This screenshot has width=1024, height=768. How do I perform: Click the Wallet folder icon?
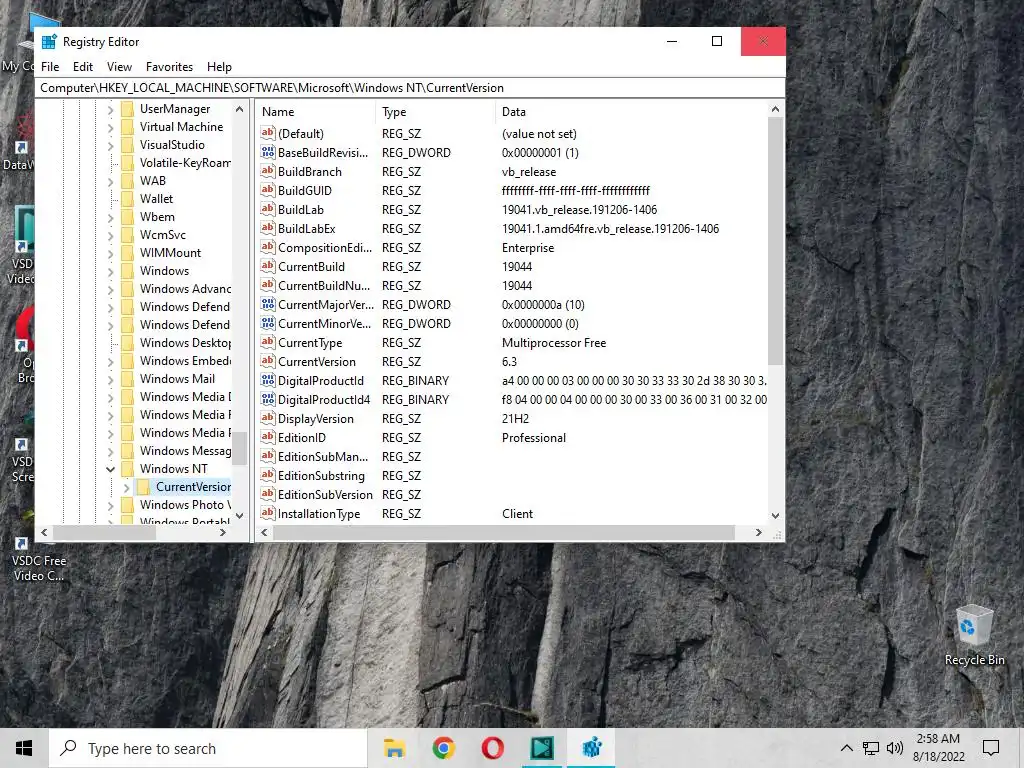pos(128,199)
